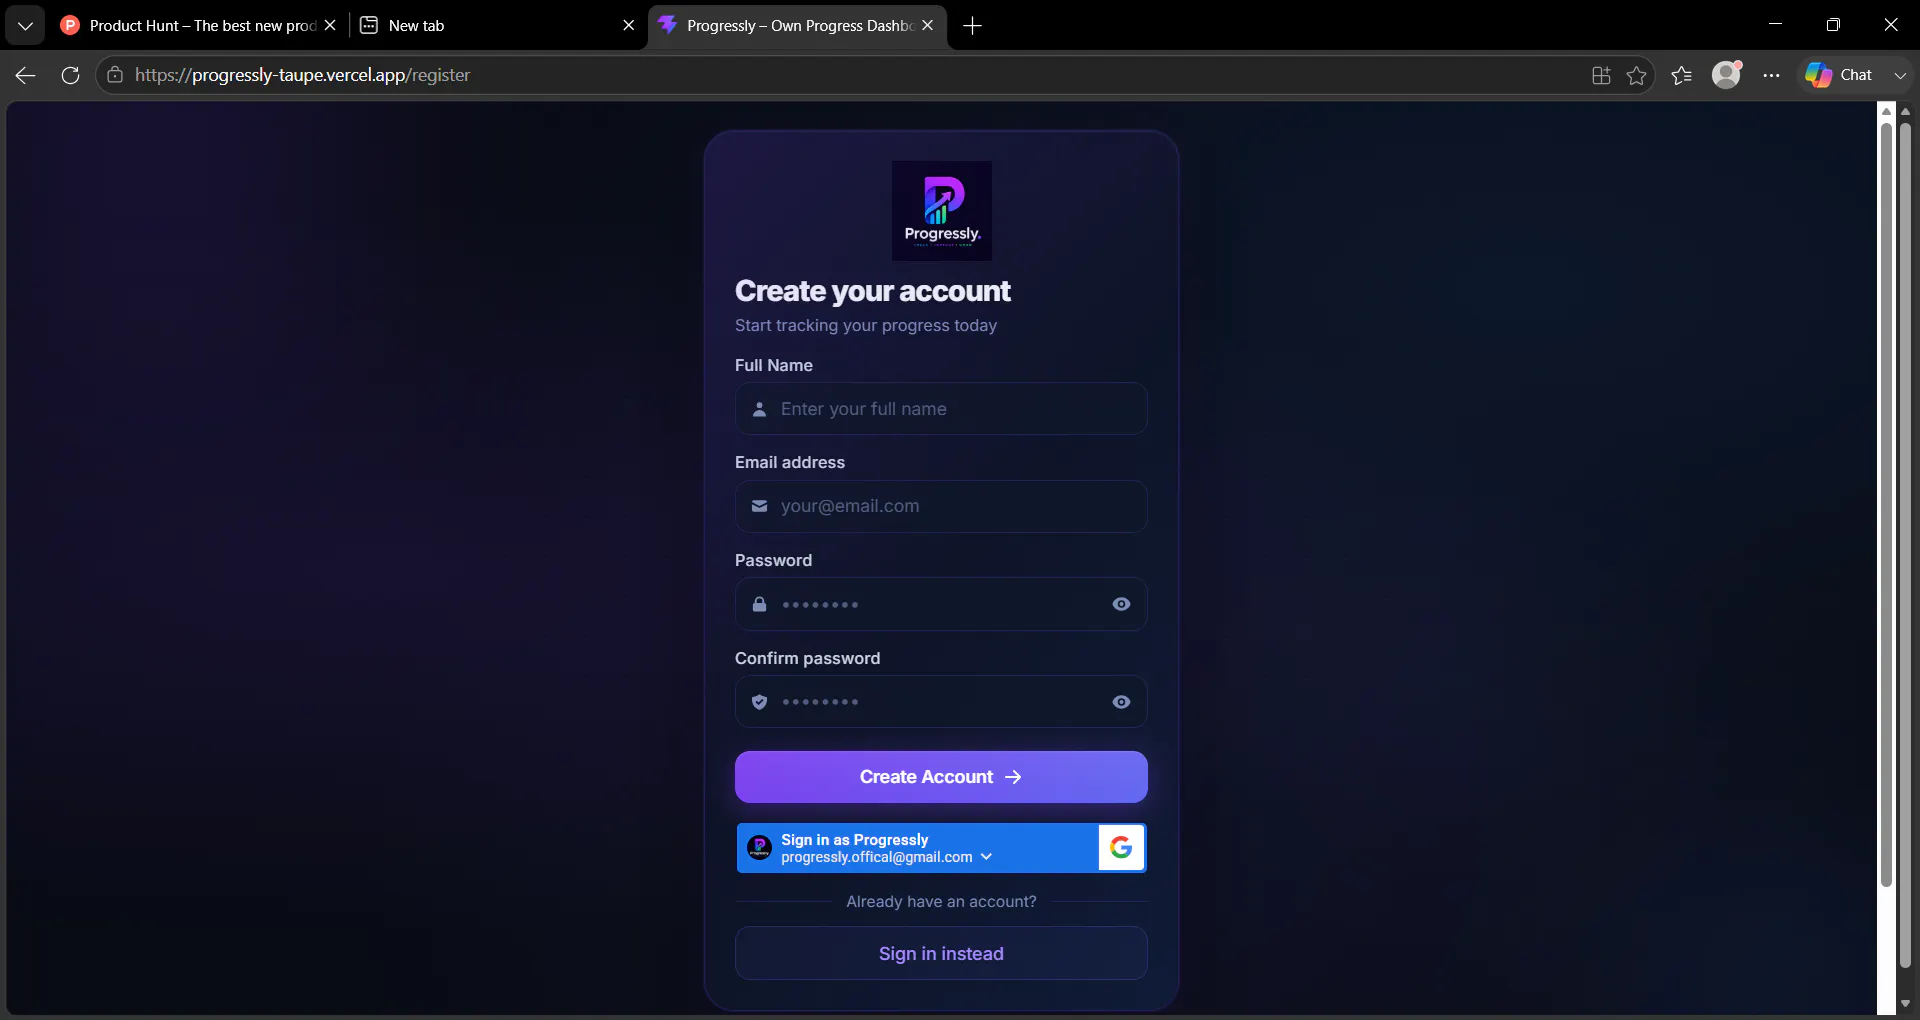Open the split screen icon
1920x1020 pixels.
pos(1601,75)
